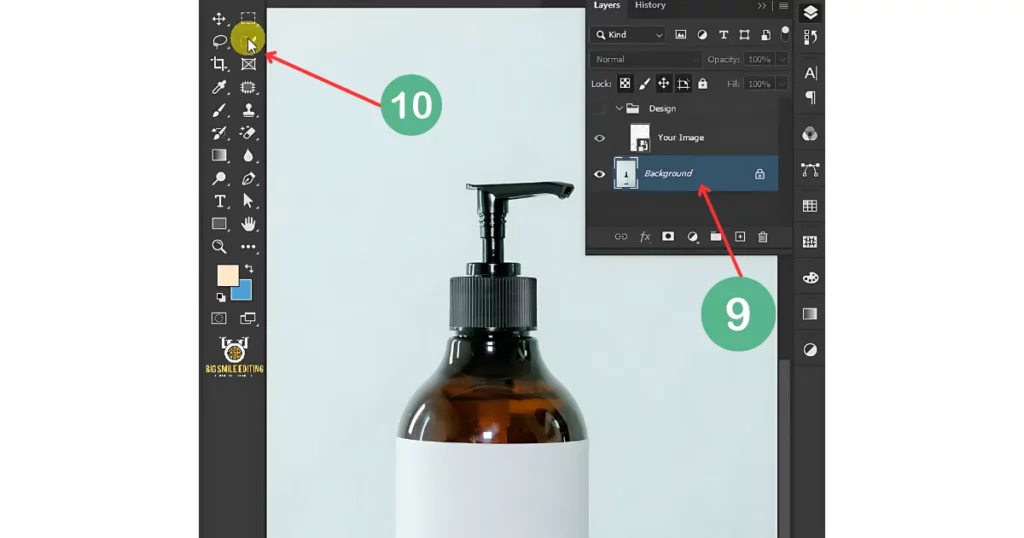Reset to default black and white colors
1024x538 pixels.
click(221, 297)
